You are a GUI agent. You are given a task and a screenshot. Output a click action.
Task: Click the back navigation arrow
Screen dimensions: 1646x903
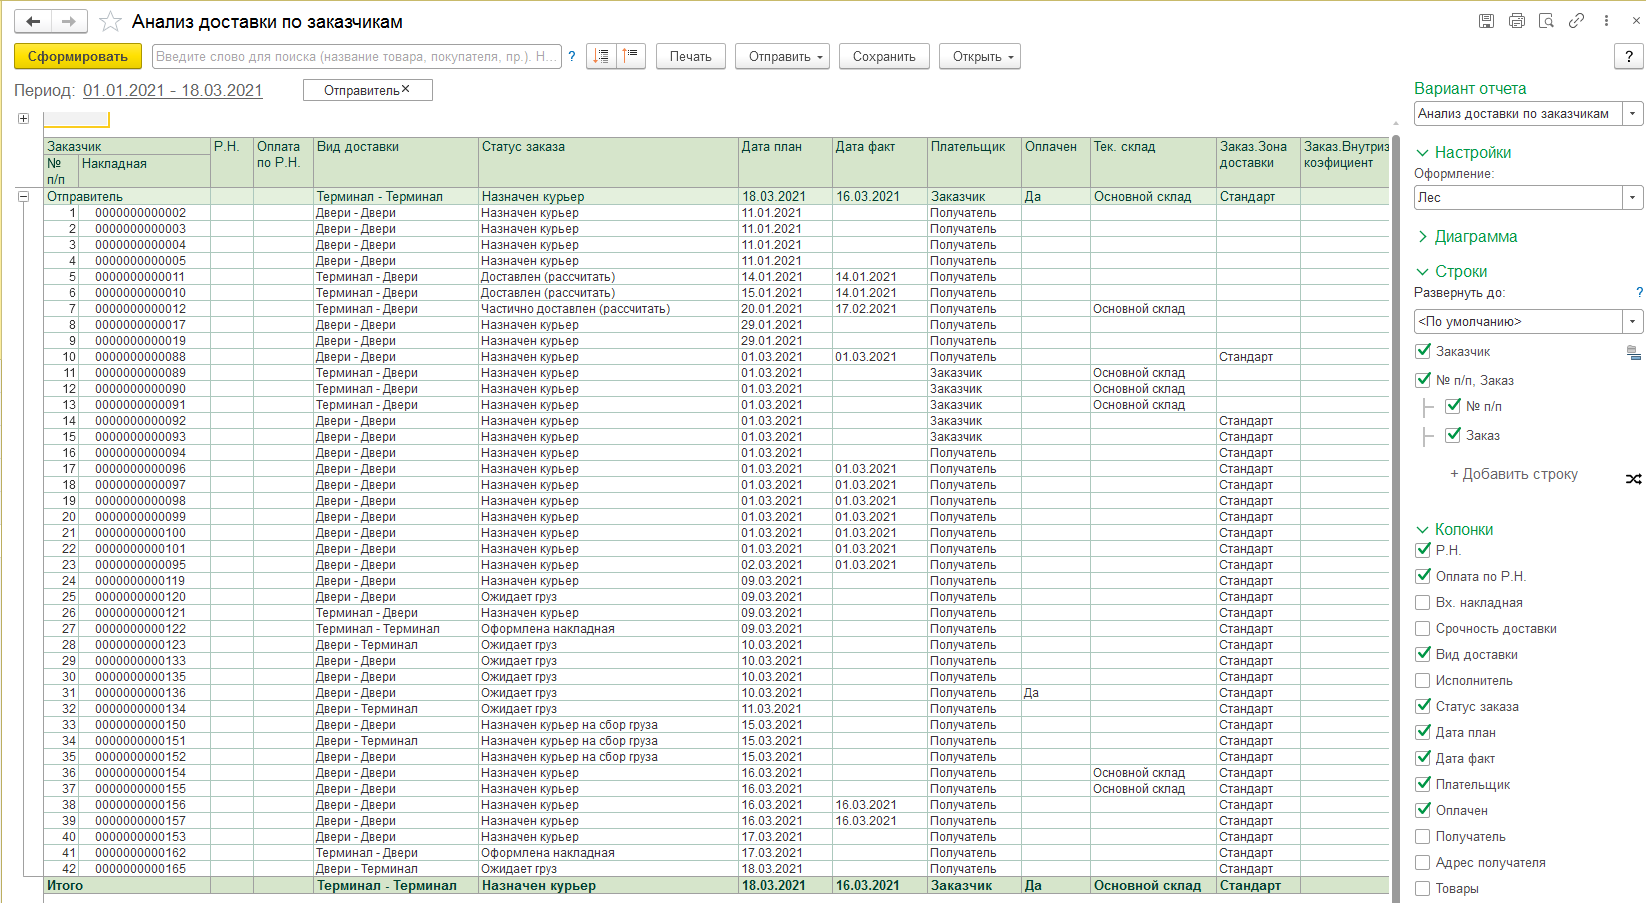click(x=33, y=21)
